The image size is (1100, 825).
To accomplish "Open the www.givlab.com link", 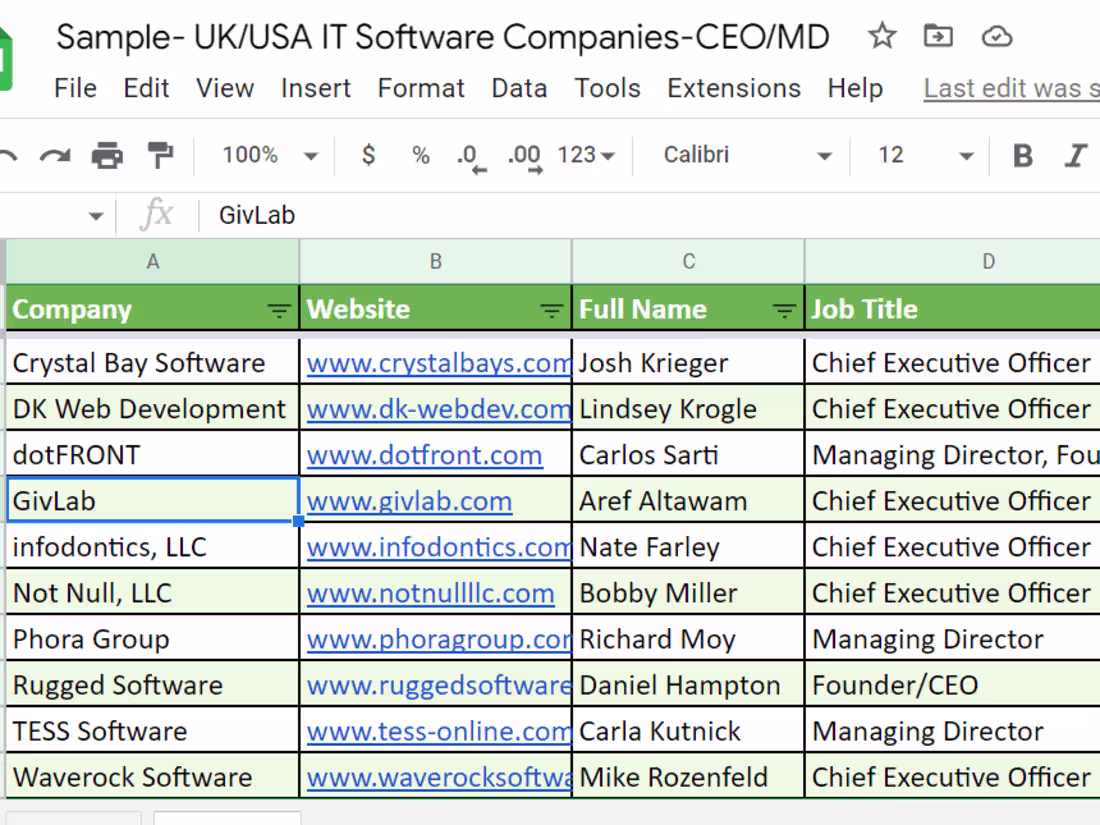I will coord(409,500).
